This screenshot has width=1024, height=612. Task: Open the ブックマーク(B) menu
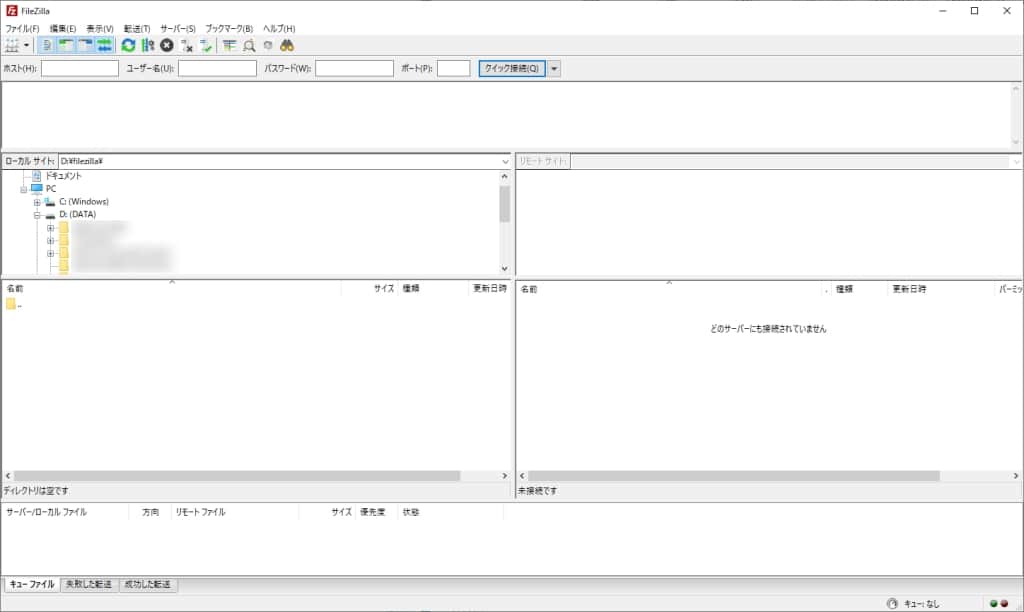[x=229, y=29]
